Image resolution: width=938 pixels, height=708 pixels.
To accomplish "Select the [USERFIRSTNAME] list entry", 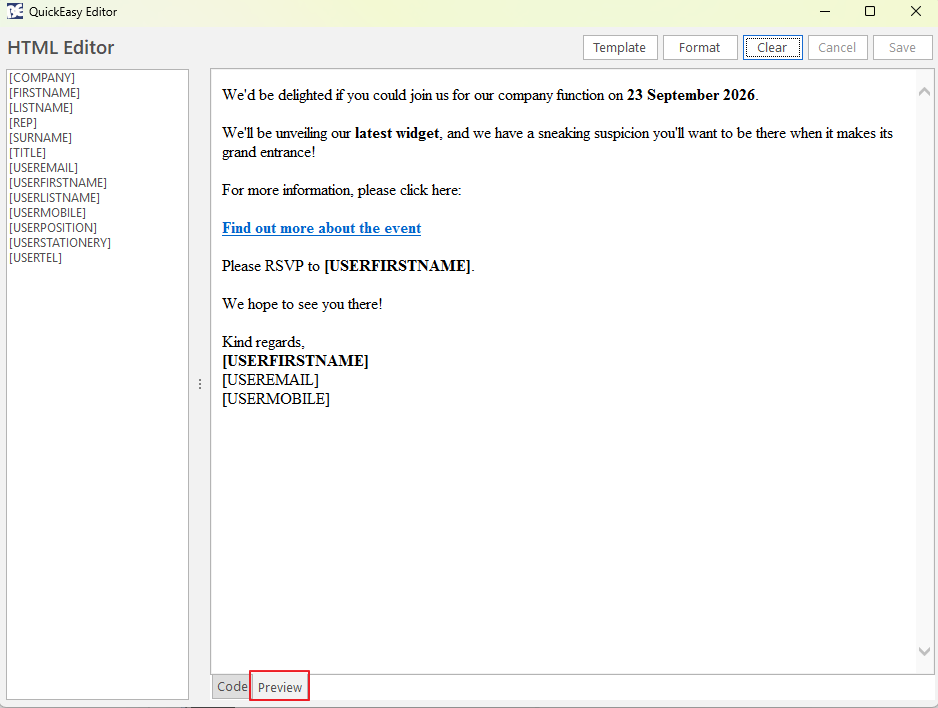I will coord(58,182).
